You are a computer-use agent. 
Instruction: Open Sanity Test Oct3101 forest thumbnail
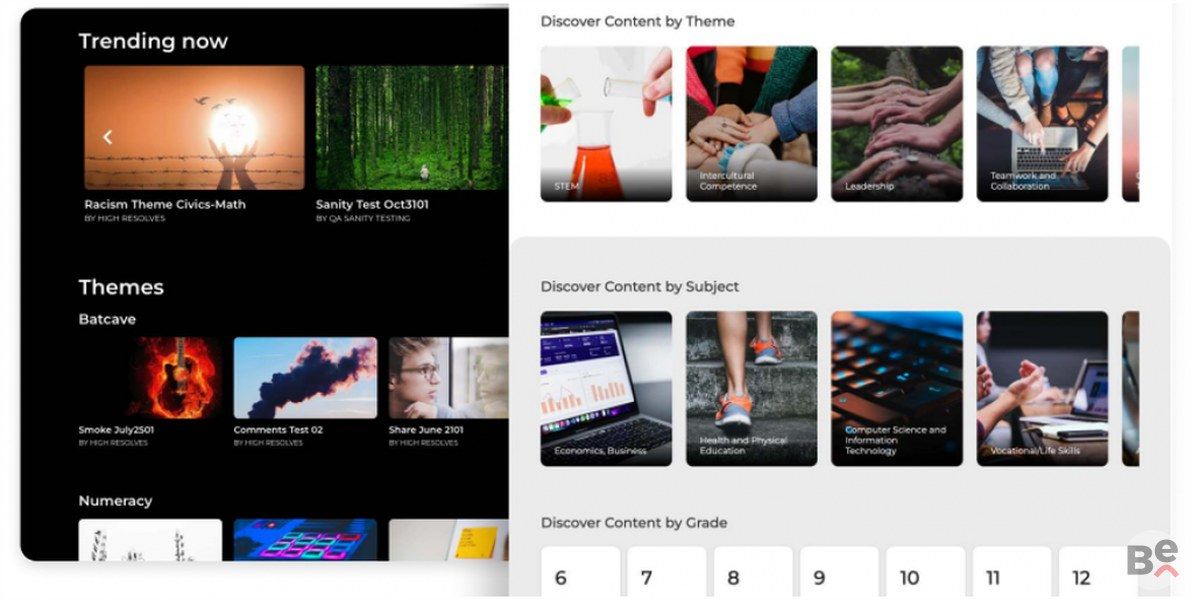tap(411, 127)
